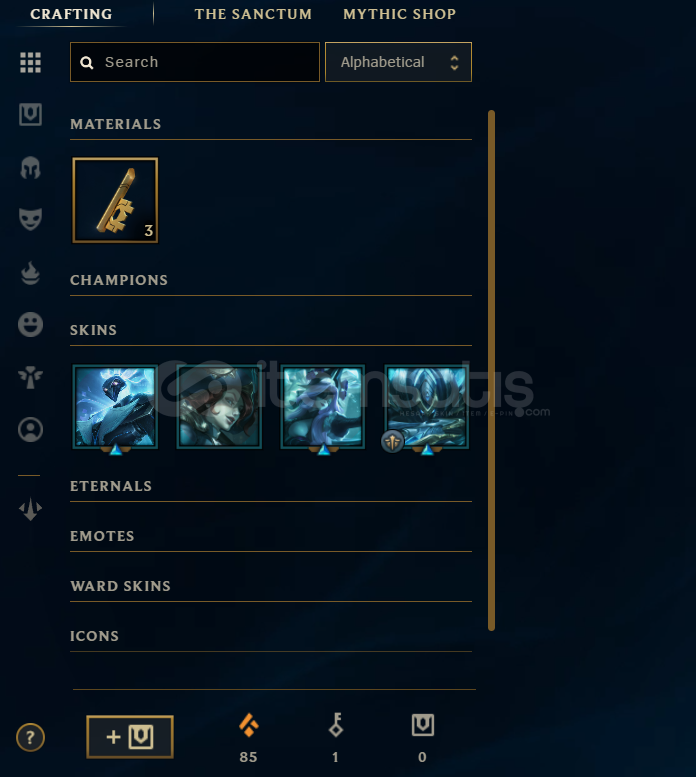Open the help question mark button
696x777 pixels.
tap(30, 737)
